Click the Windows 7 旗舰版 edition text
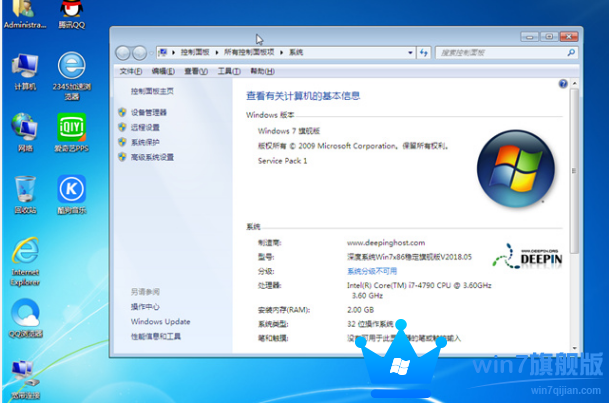This screenshot has height=403, width=609. point(289,131)
